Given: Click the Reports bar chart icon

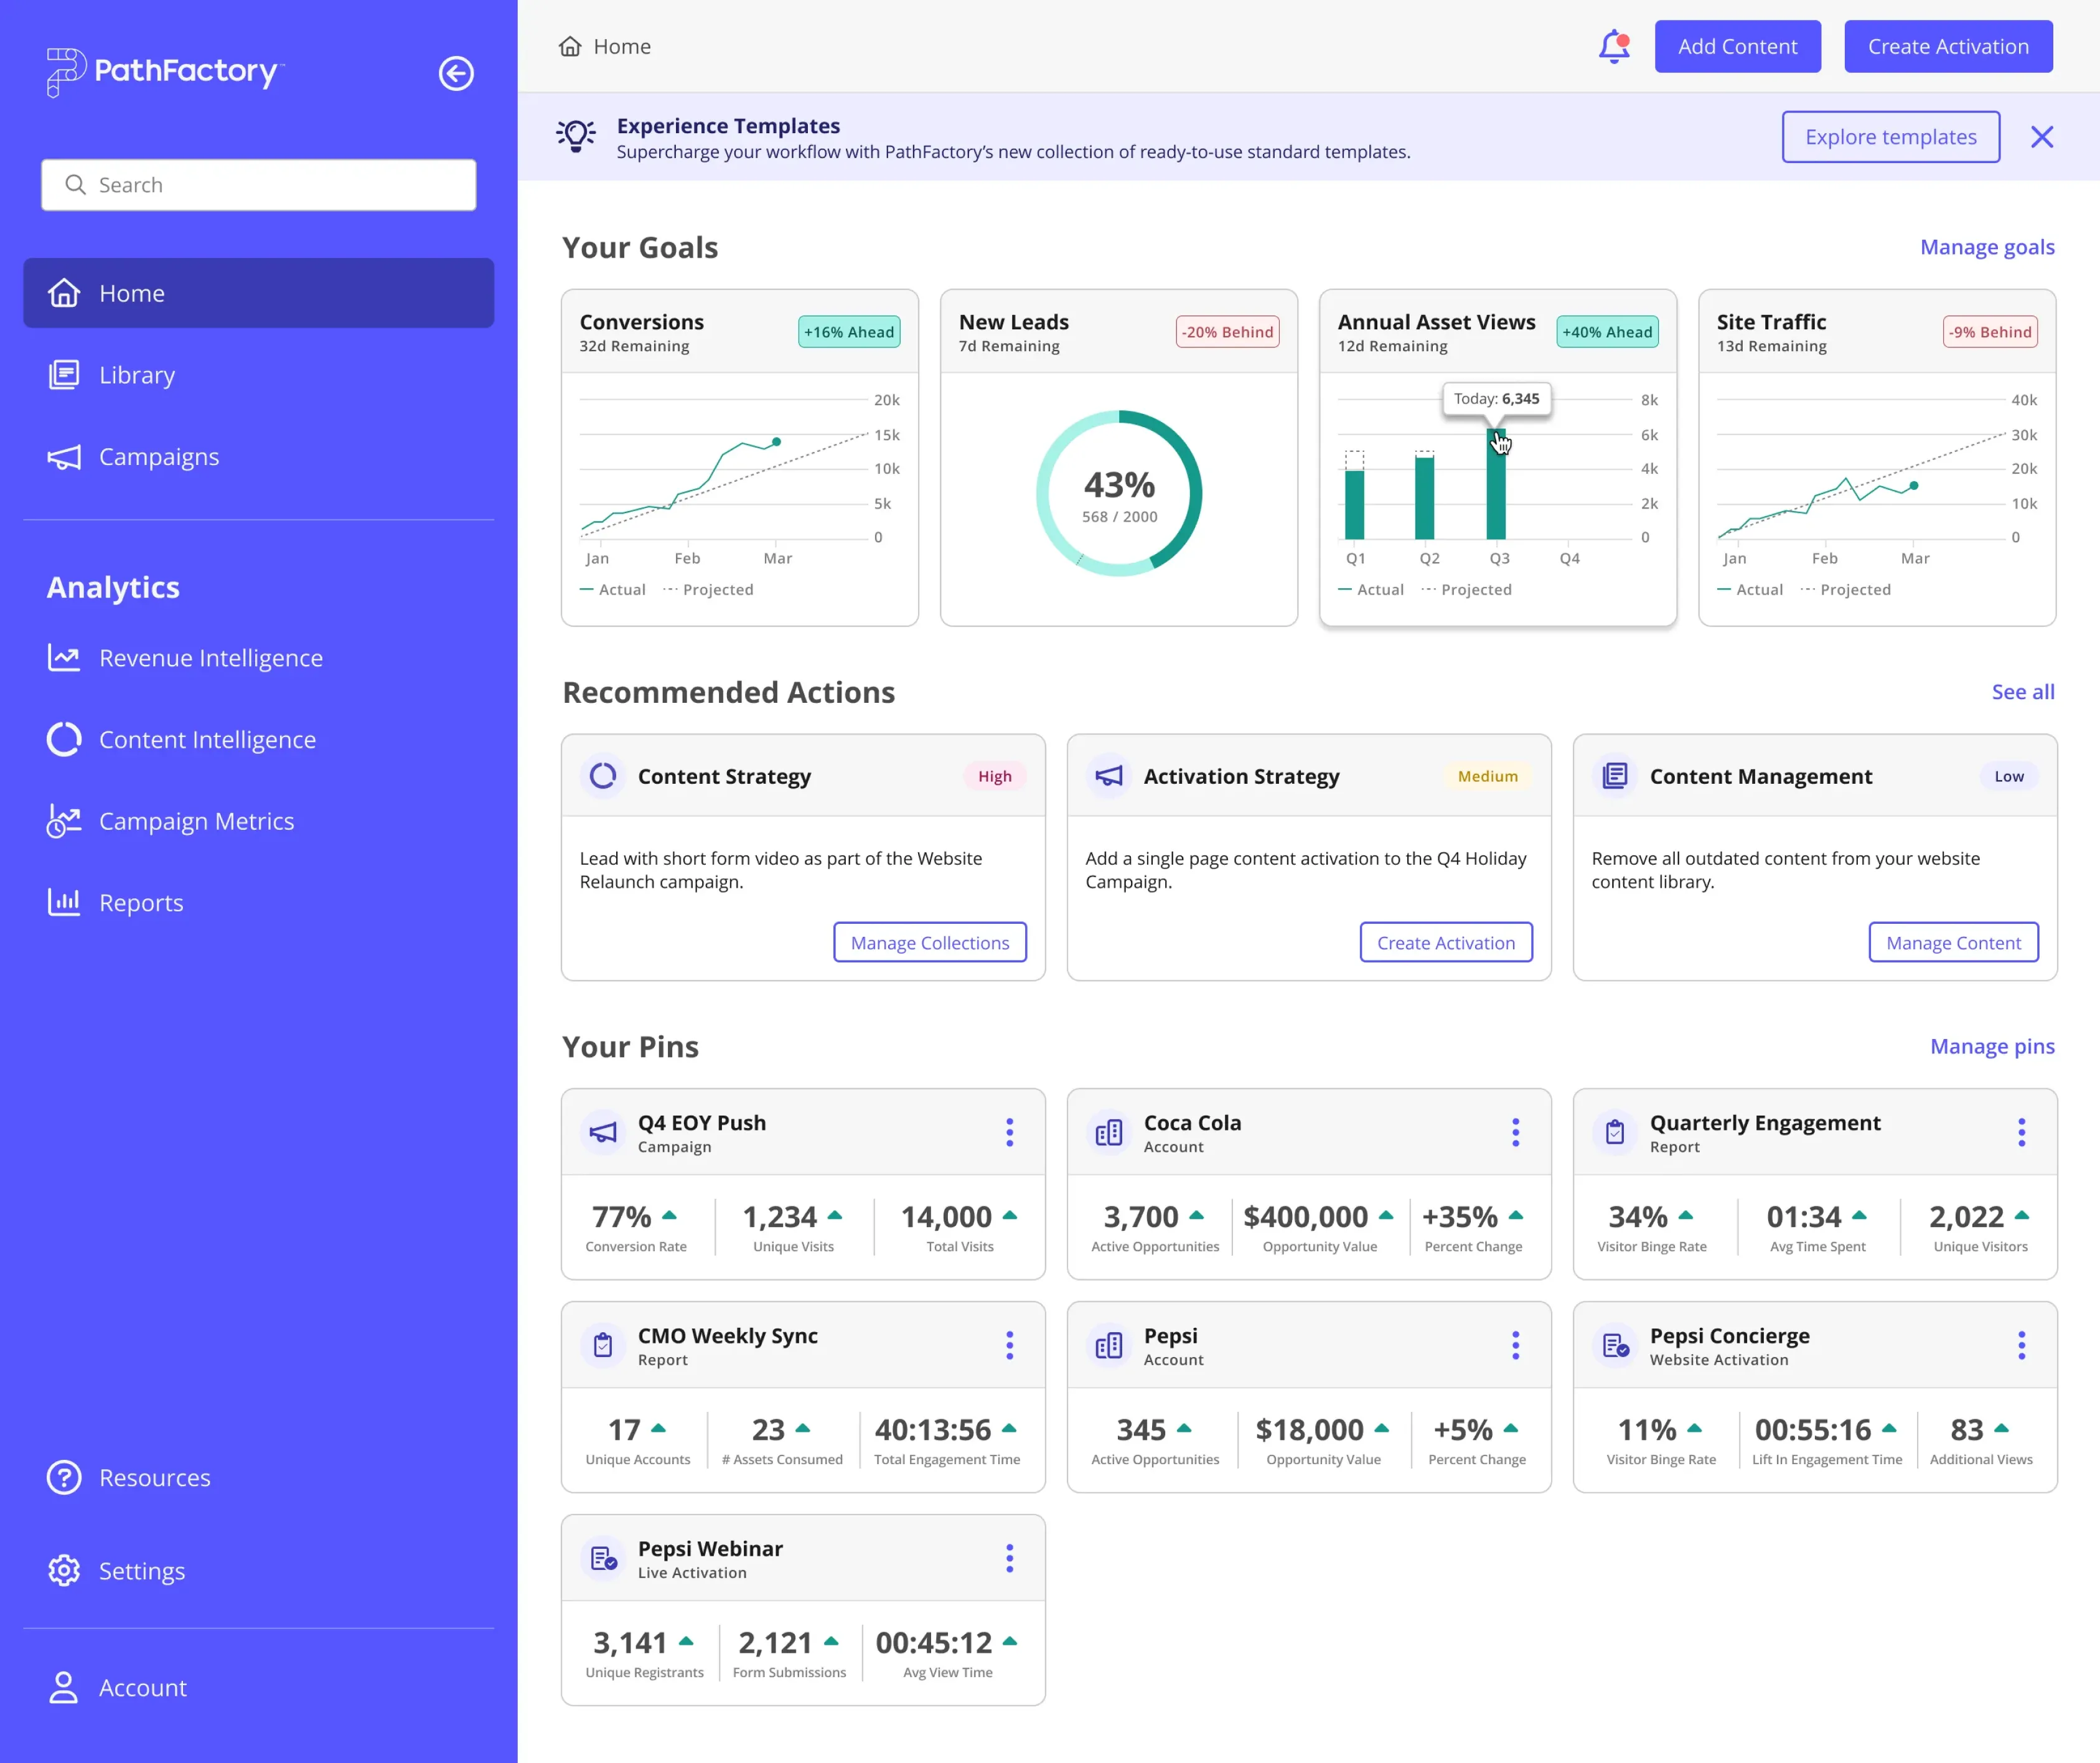Looking at the screenshot, I should [64, 902].
